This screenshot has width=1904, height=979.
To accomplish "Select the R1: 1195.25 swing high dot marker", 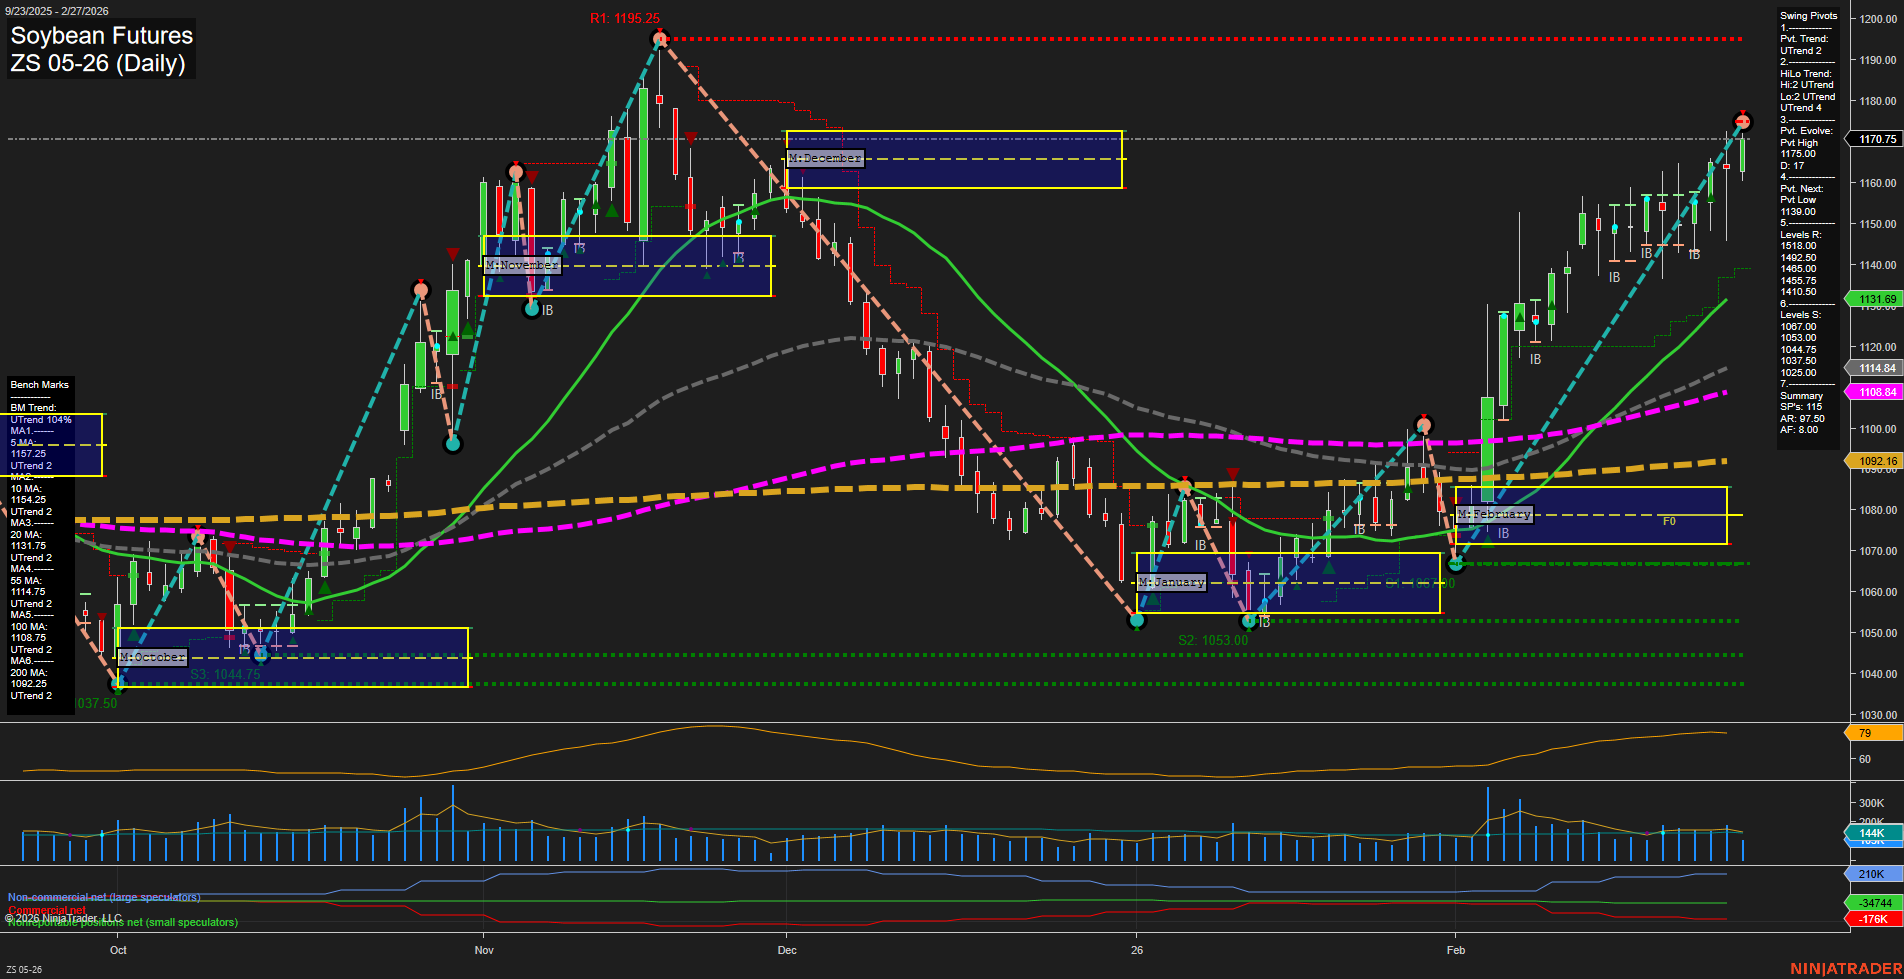I will tap(660, 38).
